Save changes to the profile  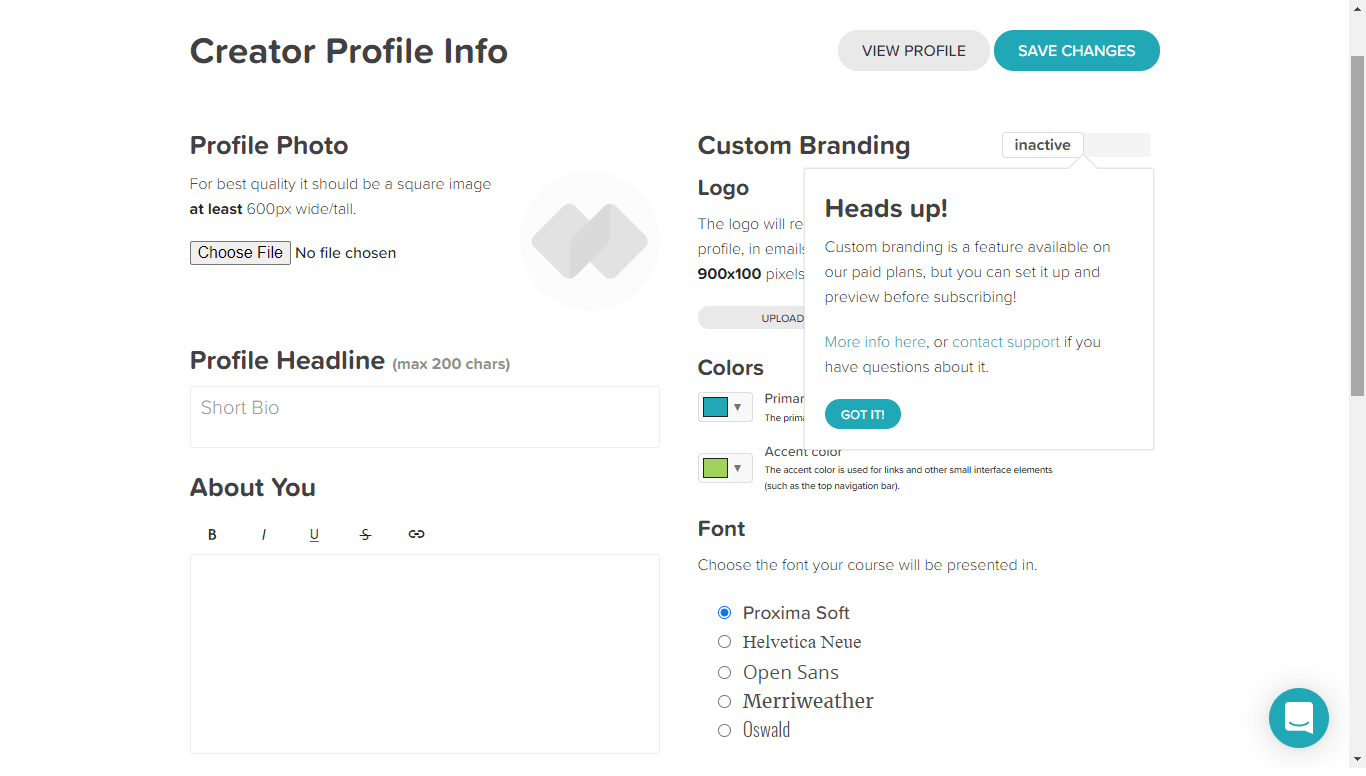pos(1076,51)
